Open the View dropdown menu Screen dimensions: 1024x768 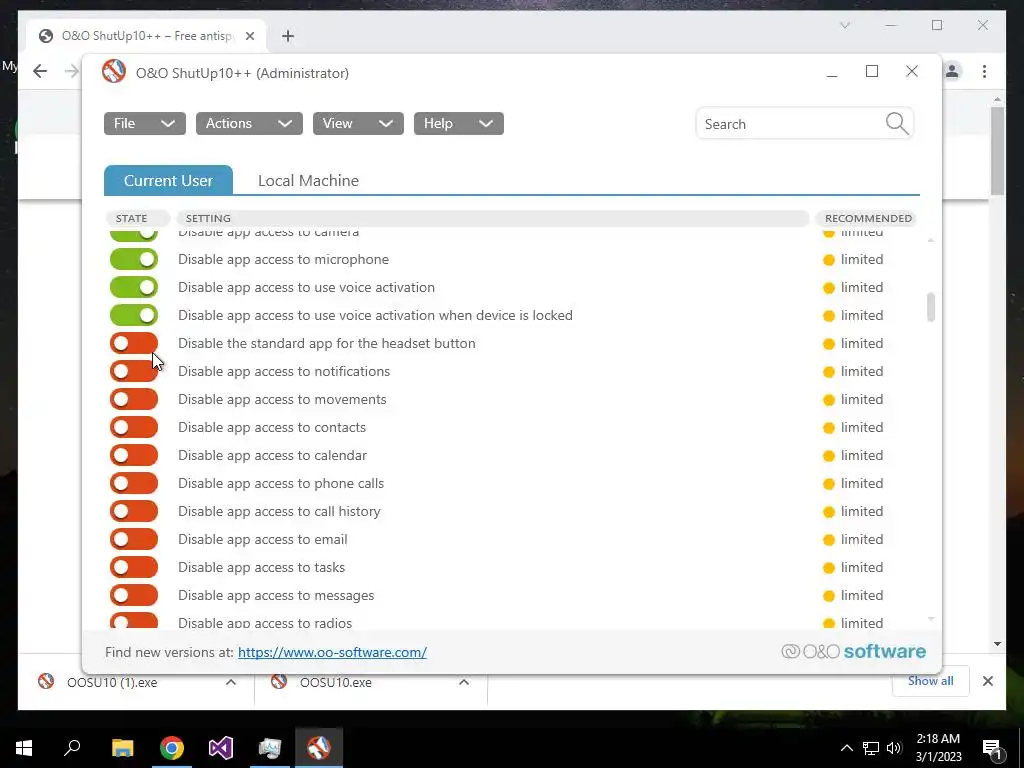click(358, 123)
